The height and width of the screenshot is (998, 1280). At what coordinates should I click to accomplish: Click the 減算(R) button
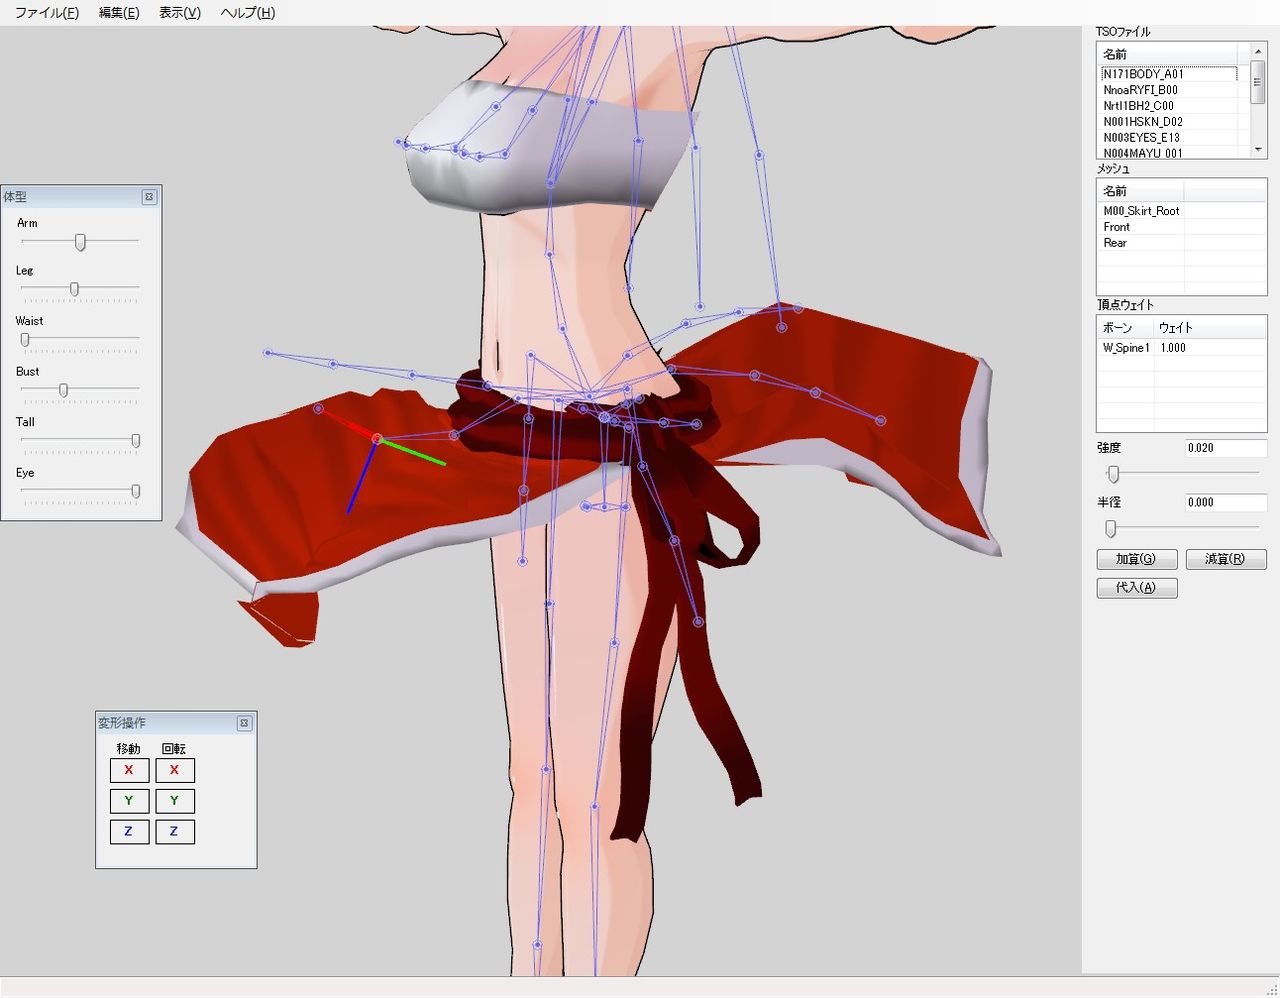point(1226,559)
